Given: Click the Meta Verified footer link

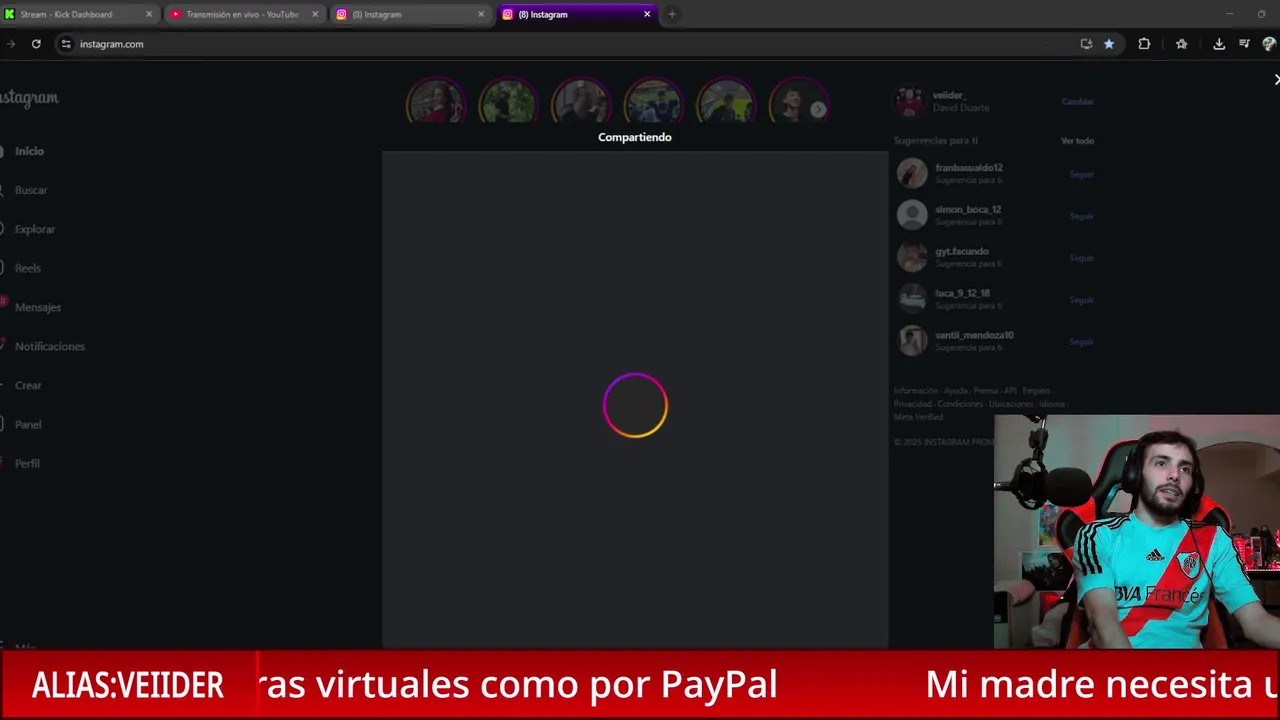Looking at the screenshot, I should (918, 417).
